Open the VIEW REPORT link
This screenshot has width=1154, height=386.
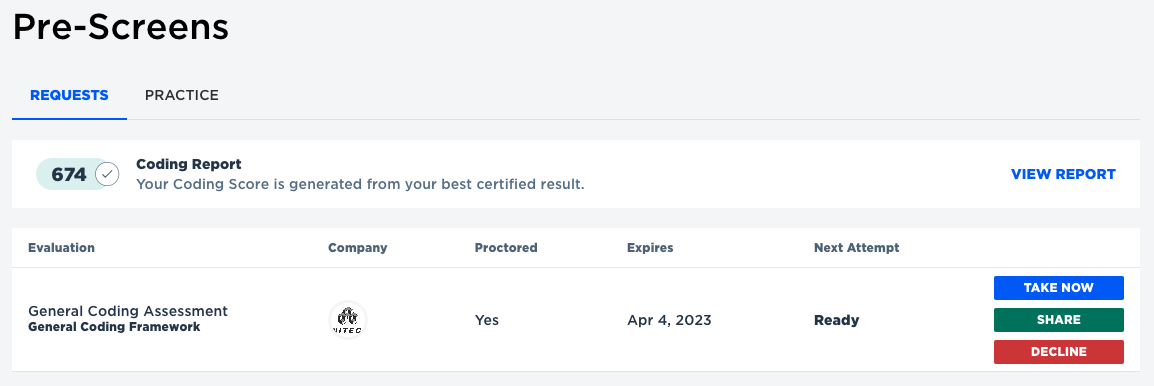point(1063,175)
